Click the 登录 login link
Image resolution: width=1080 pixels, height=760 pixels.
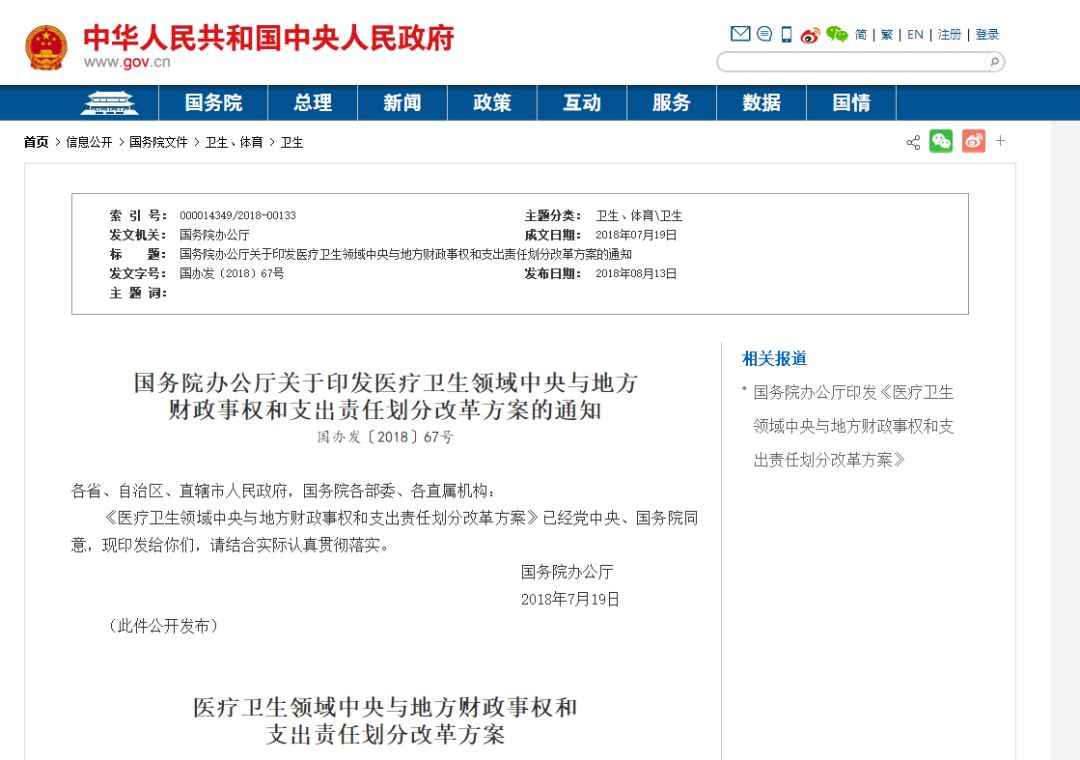[x=986, y=33]
